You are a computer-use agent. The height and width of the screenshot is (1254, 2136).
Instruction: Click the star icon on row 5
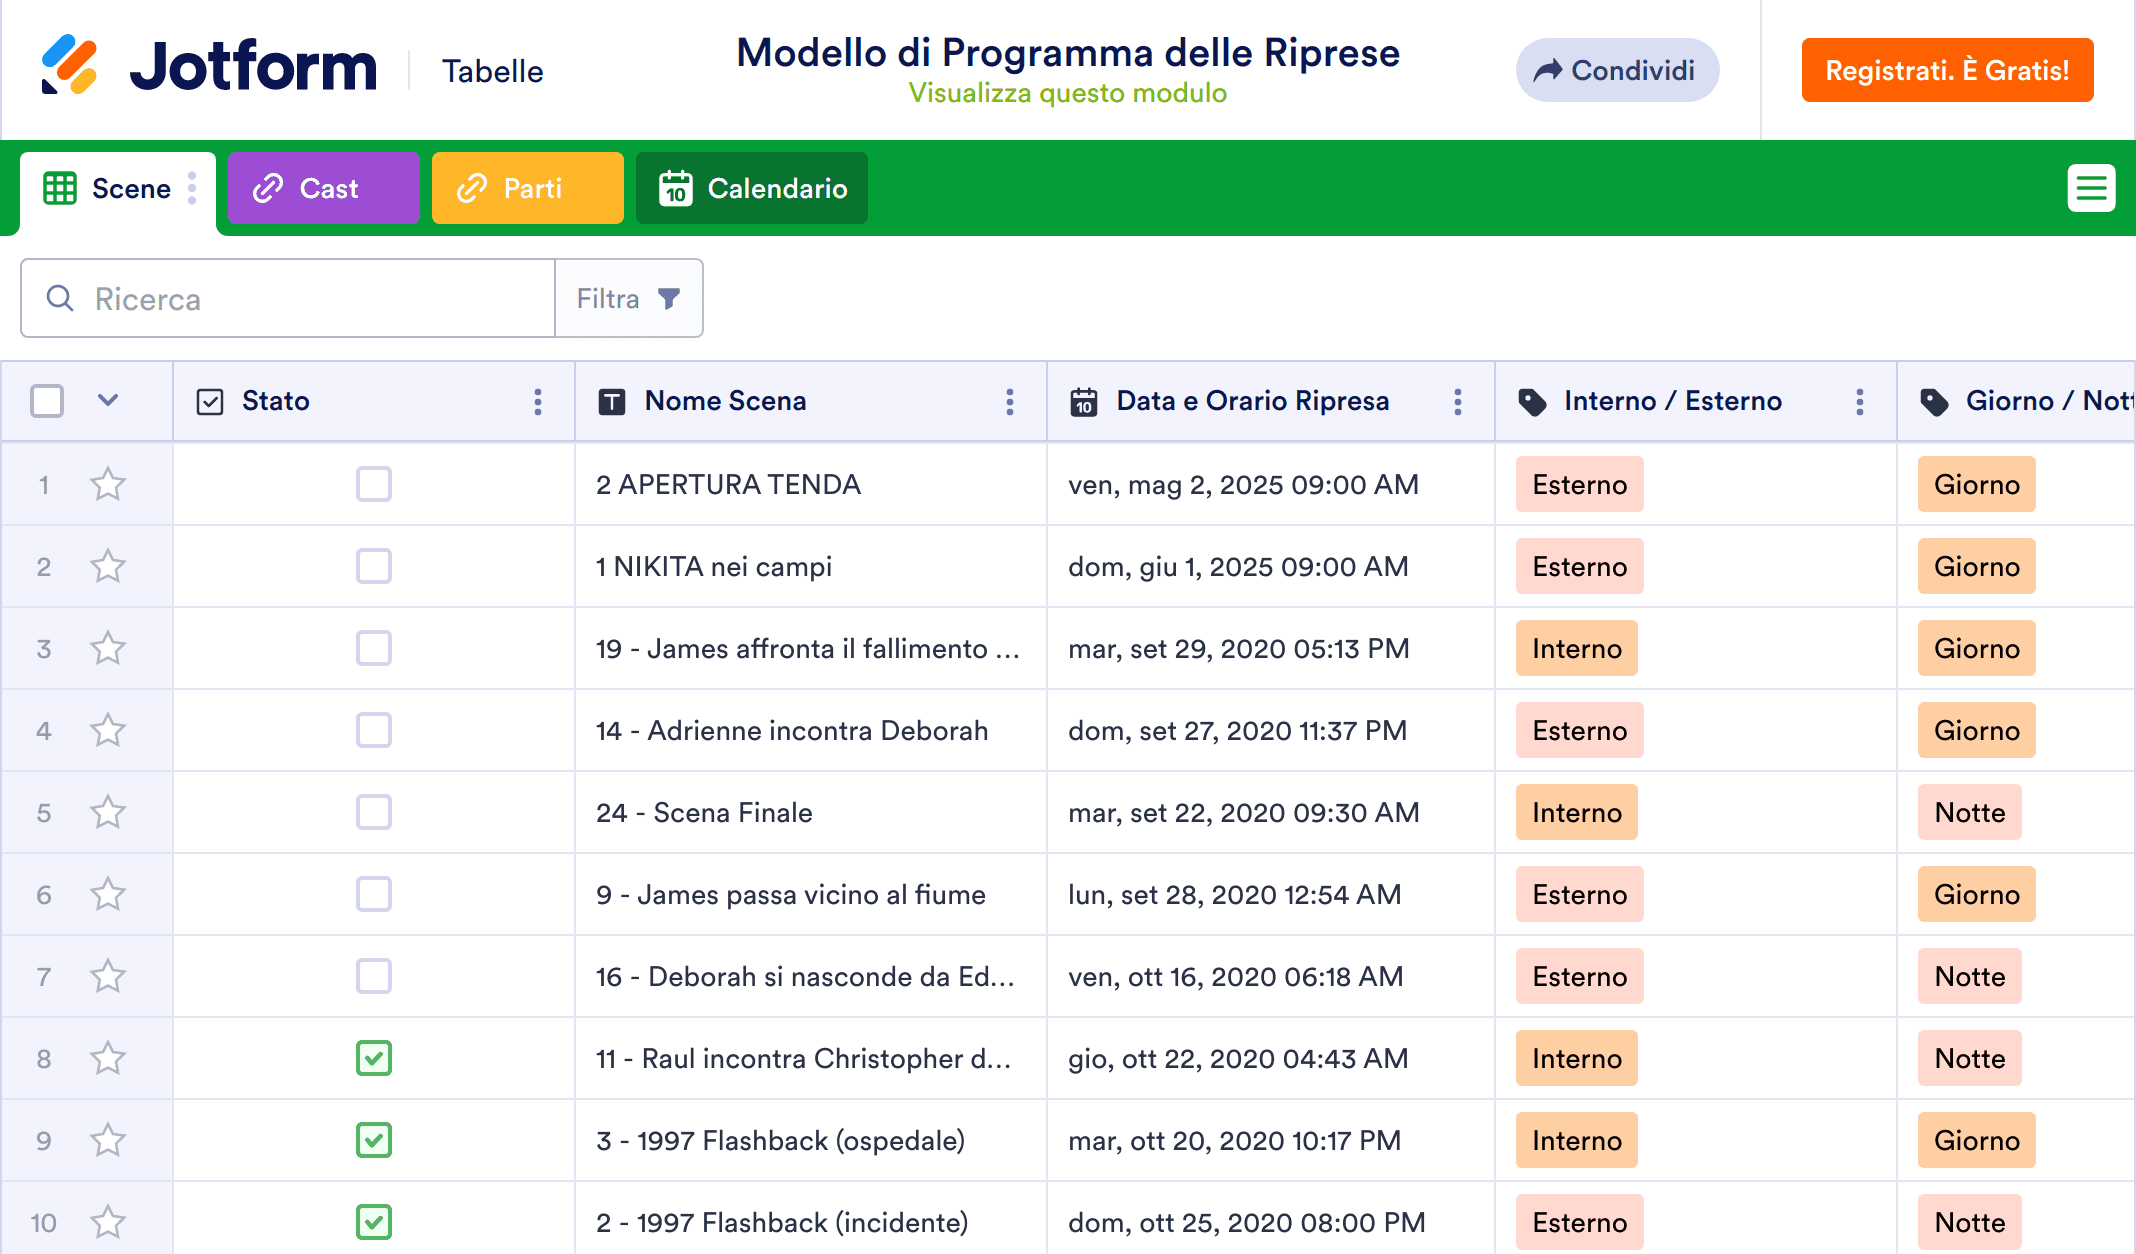(x=108, y=813)
